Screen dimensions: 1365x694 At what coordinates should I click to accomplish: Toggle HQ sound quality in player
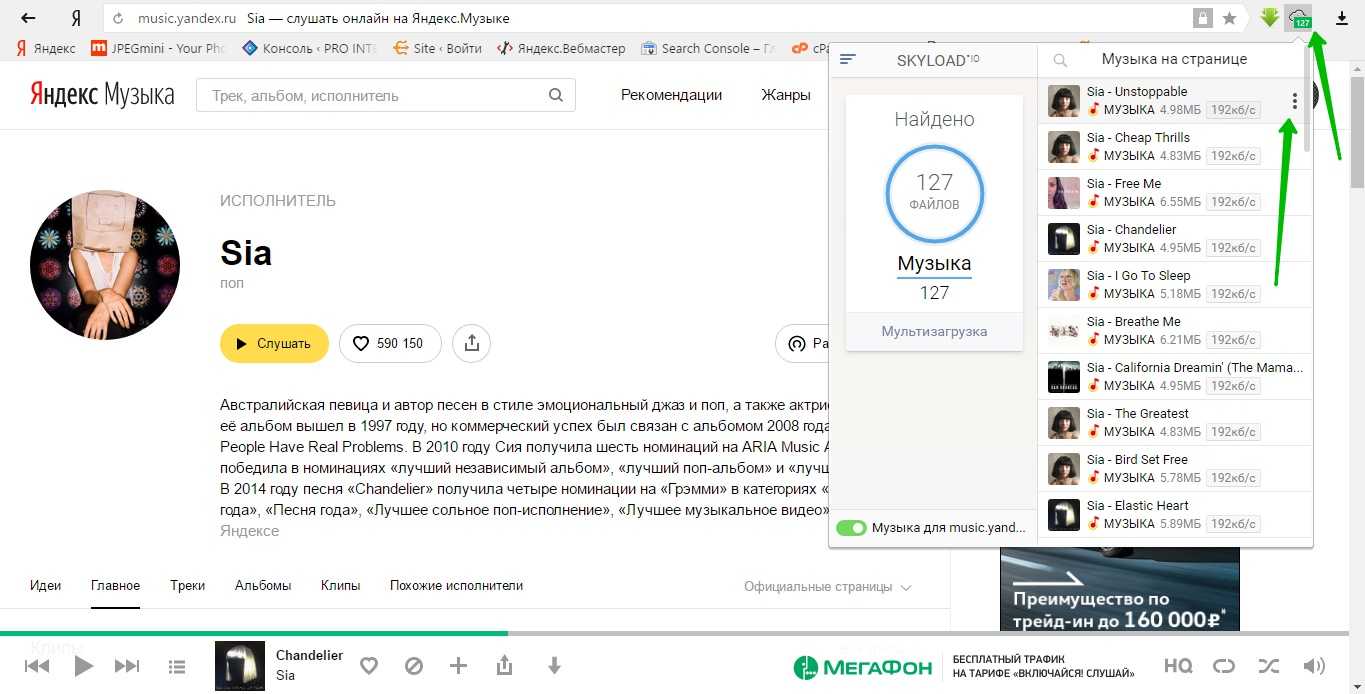tap(1178, 666)
